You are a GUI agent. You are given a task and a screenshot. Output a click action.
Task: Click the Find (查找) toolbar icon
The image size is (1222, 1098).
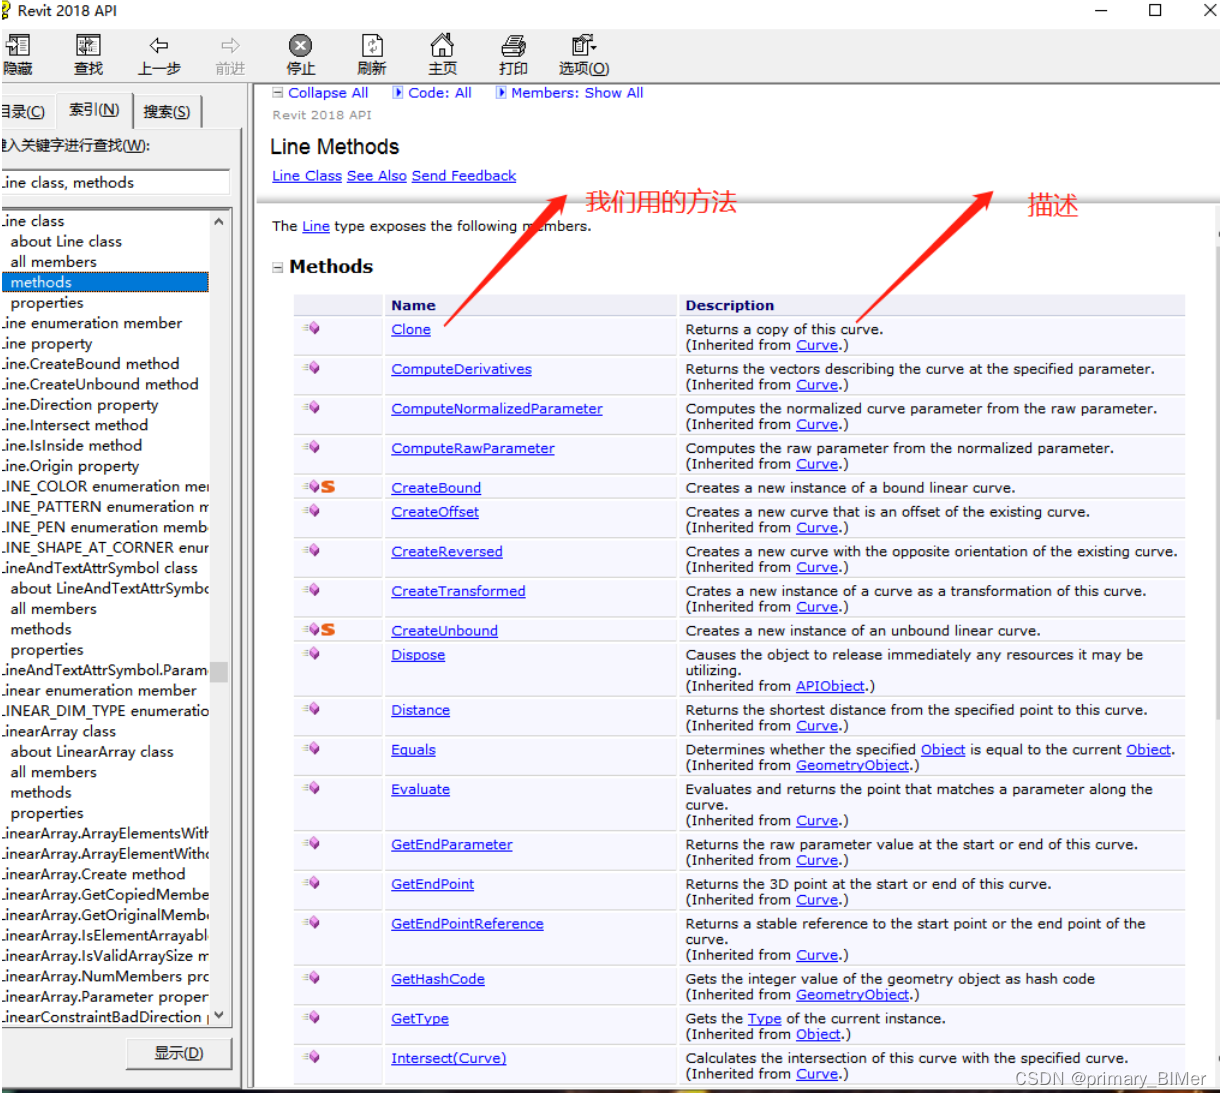point(89,46)
